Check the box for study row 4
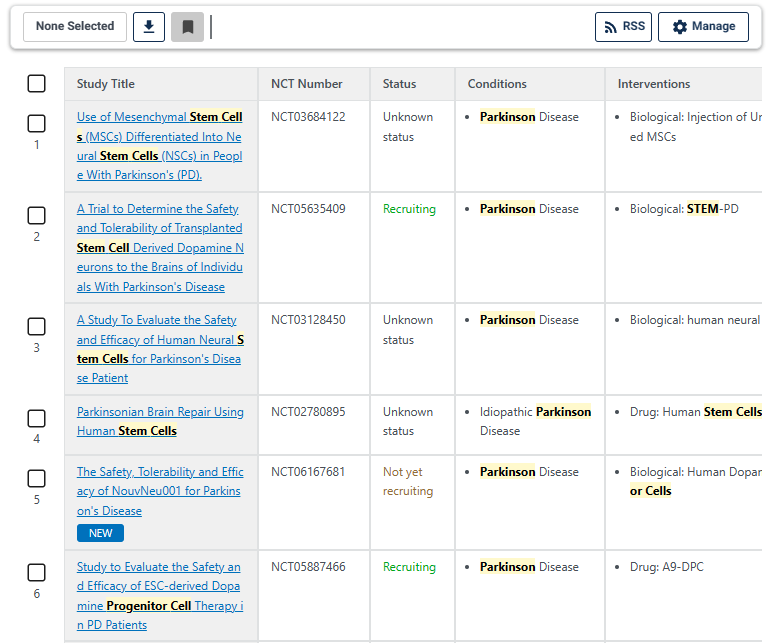Viewport: 780px width, 643px height. pyautogui.click(x=36, y=418)
